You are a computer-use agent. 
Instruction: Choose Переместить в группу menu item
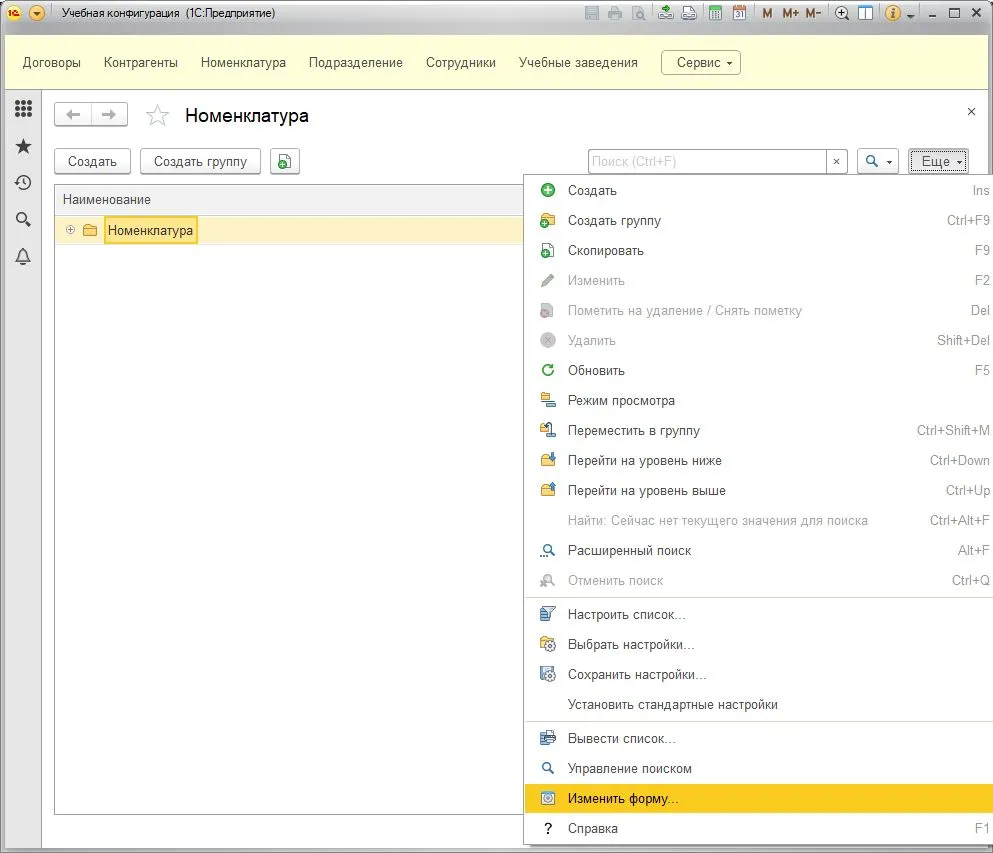(759, 431)
